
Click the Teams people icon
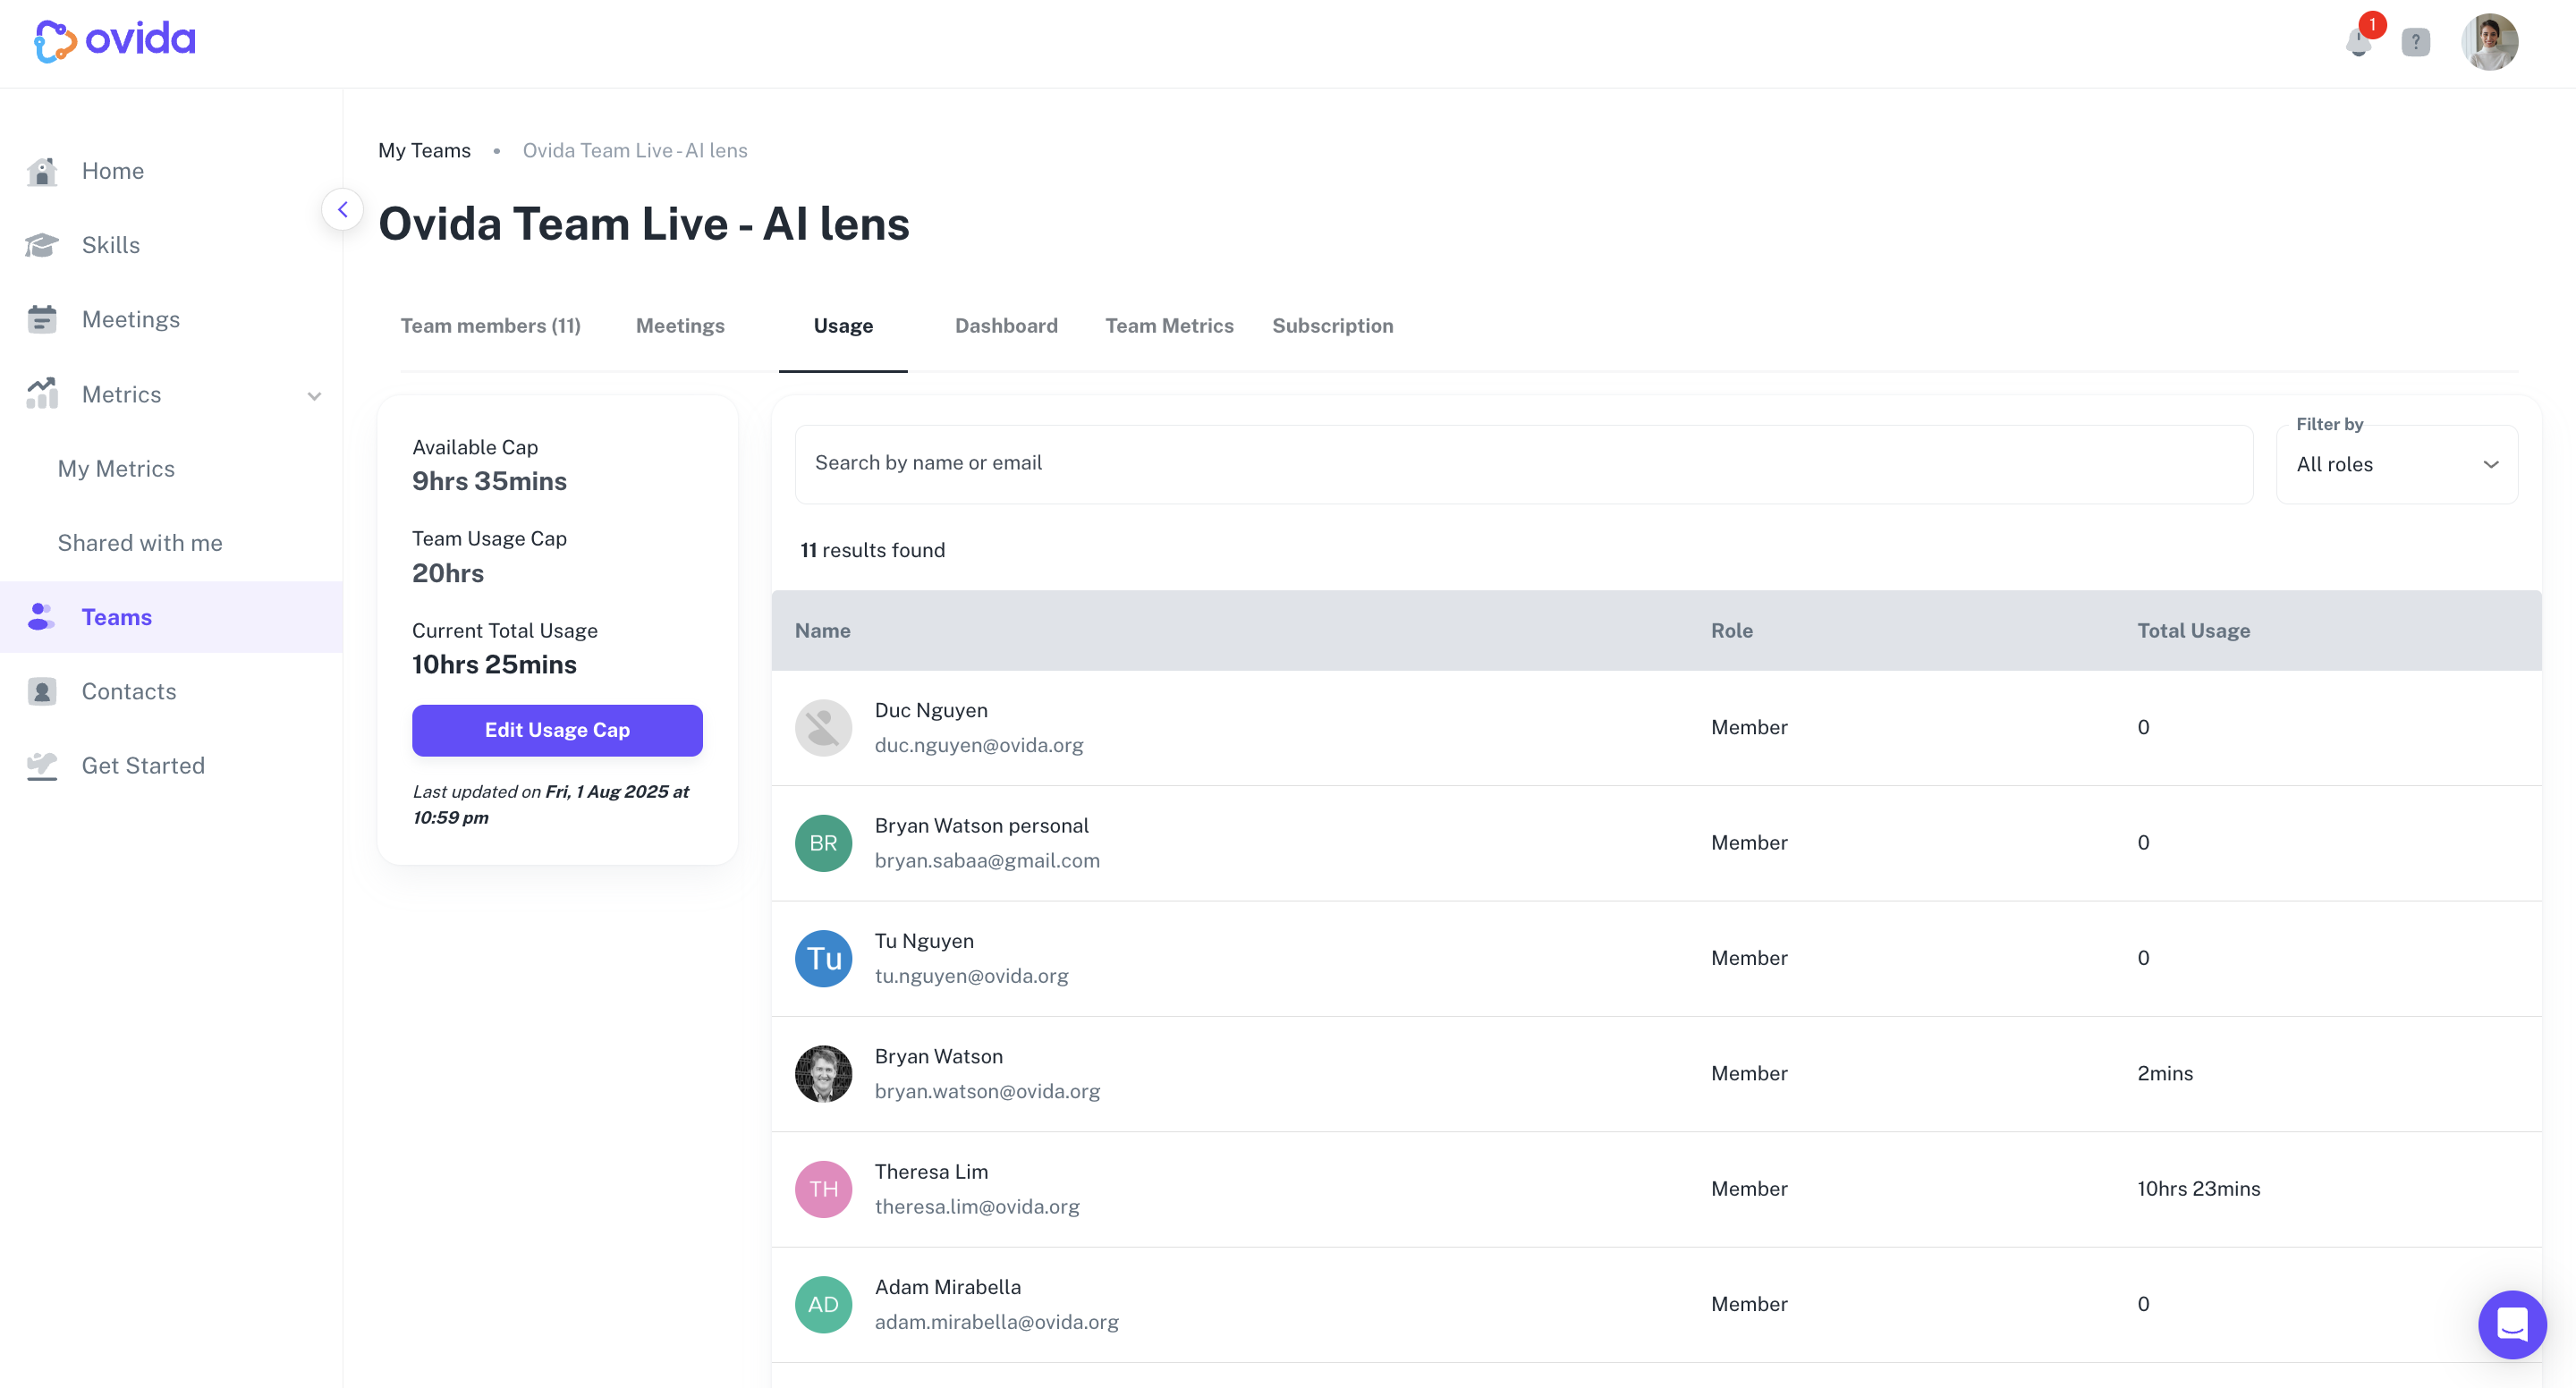pos(42,617)
